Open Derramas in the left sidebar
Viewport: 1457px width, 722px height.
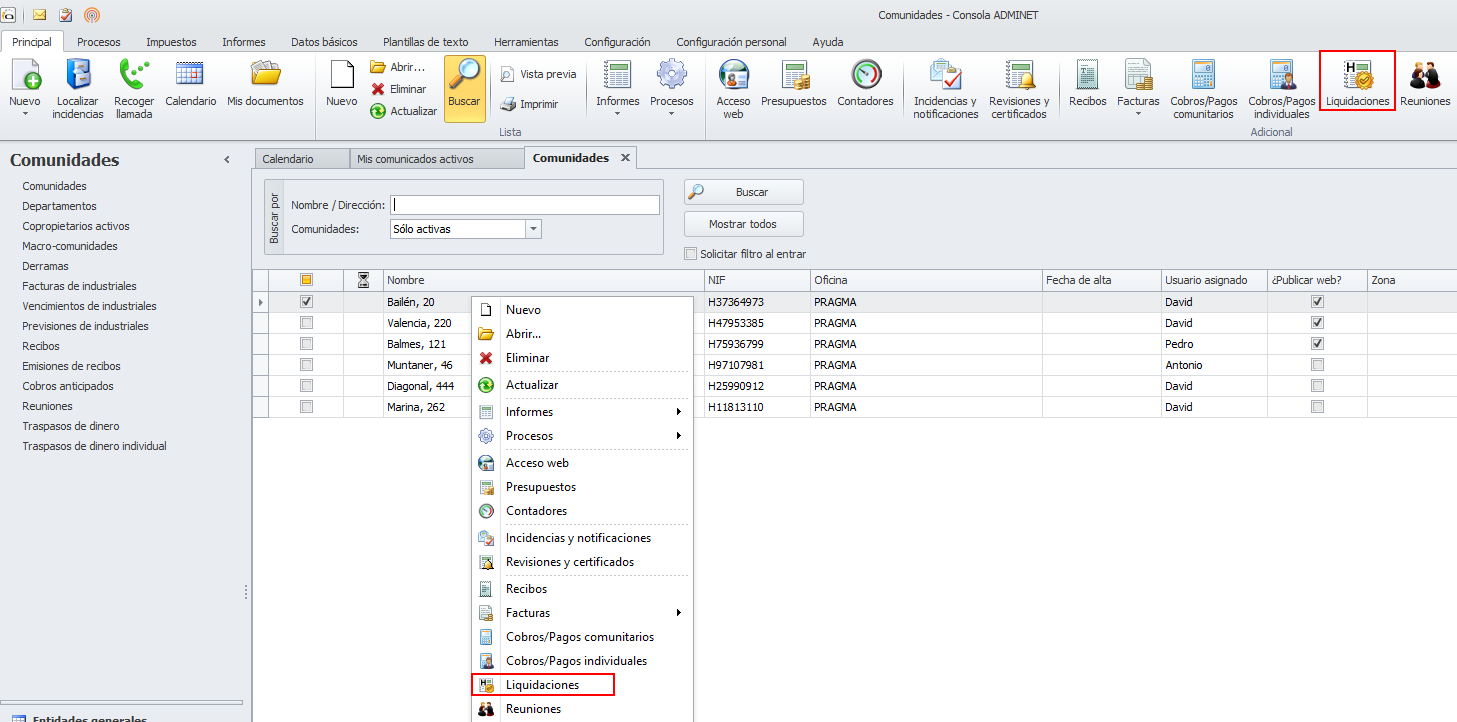(46, 266)
